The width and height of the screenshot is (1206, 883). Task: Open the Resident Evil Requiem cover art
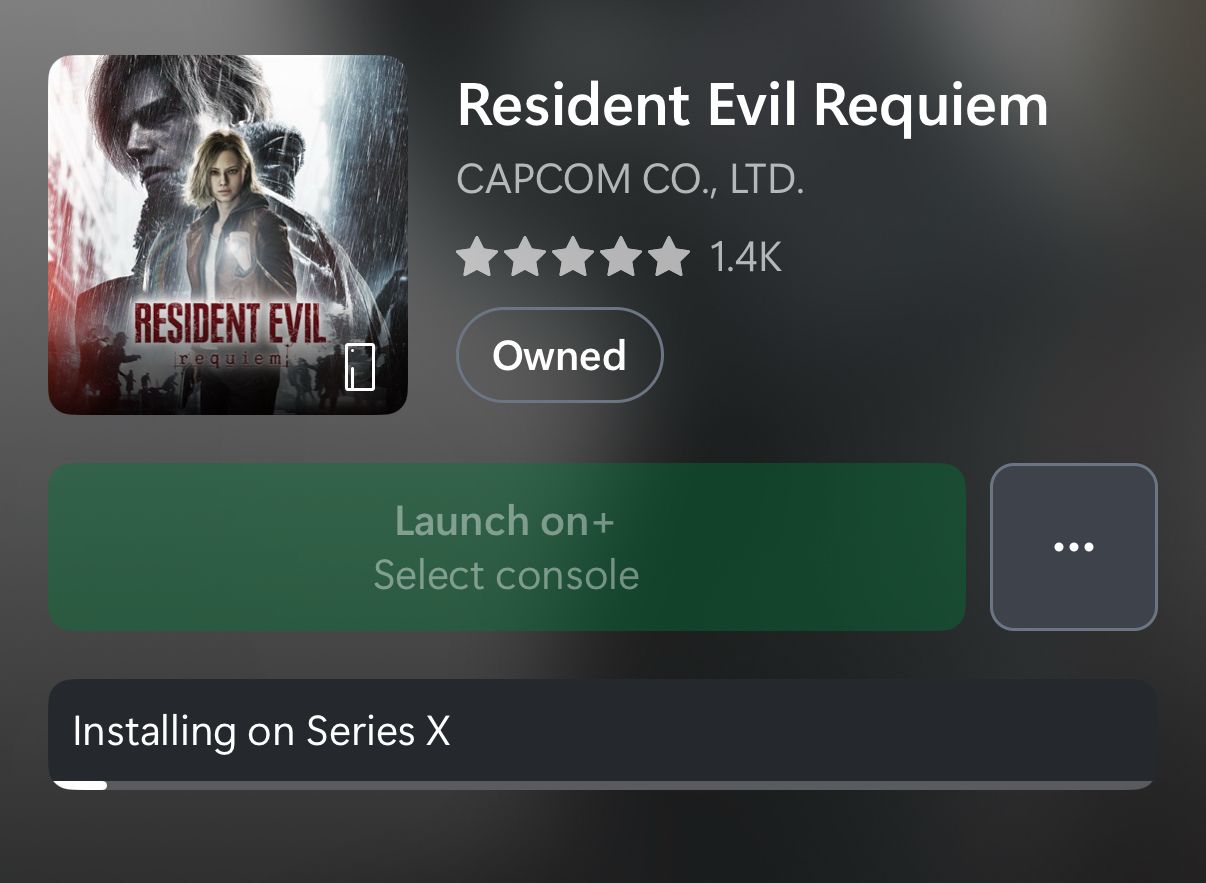click(228, 234)
